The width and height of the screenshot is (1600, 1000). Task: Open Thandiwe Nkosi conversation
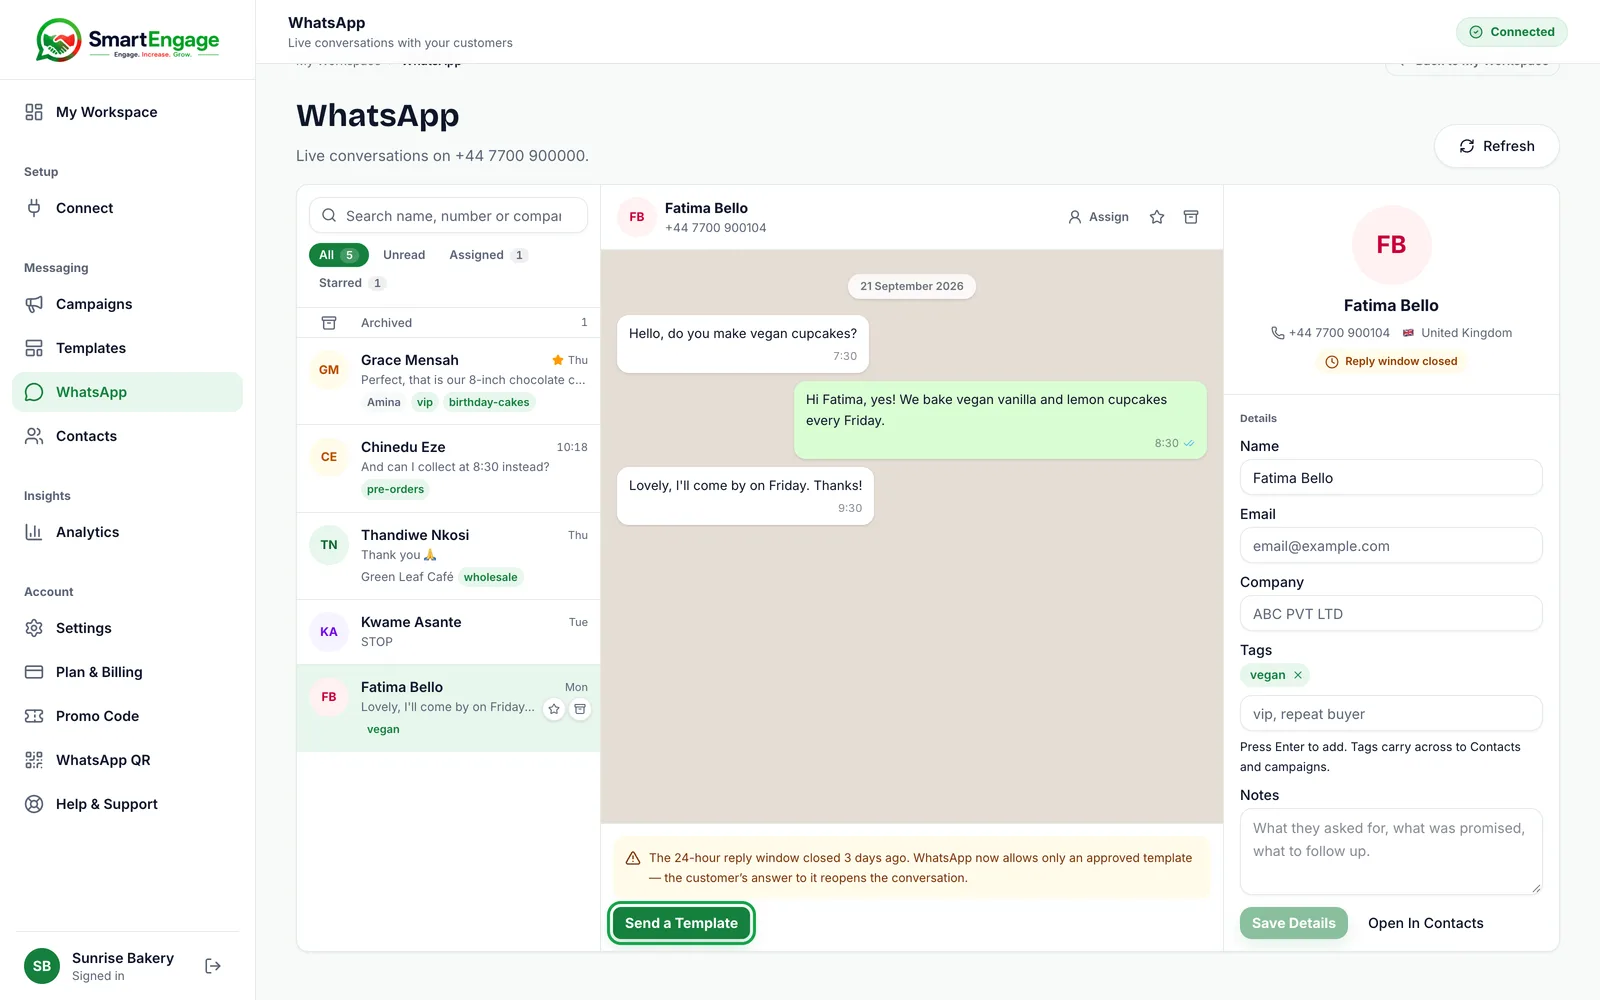pos(448,556)
